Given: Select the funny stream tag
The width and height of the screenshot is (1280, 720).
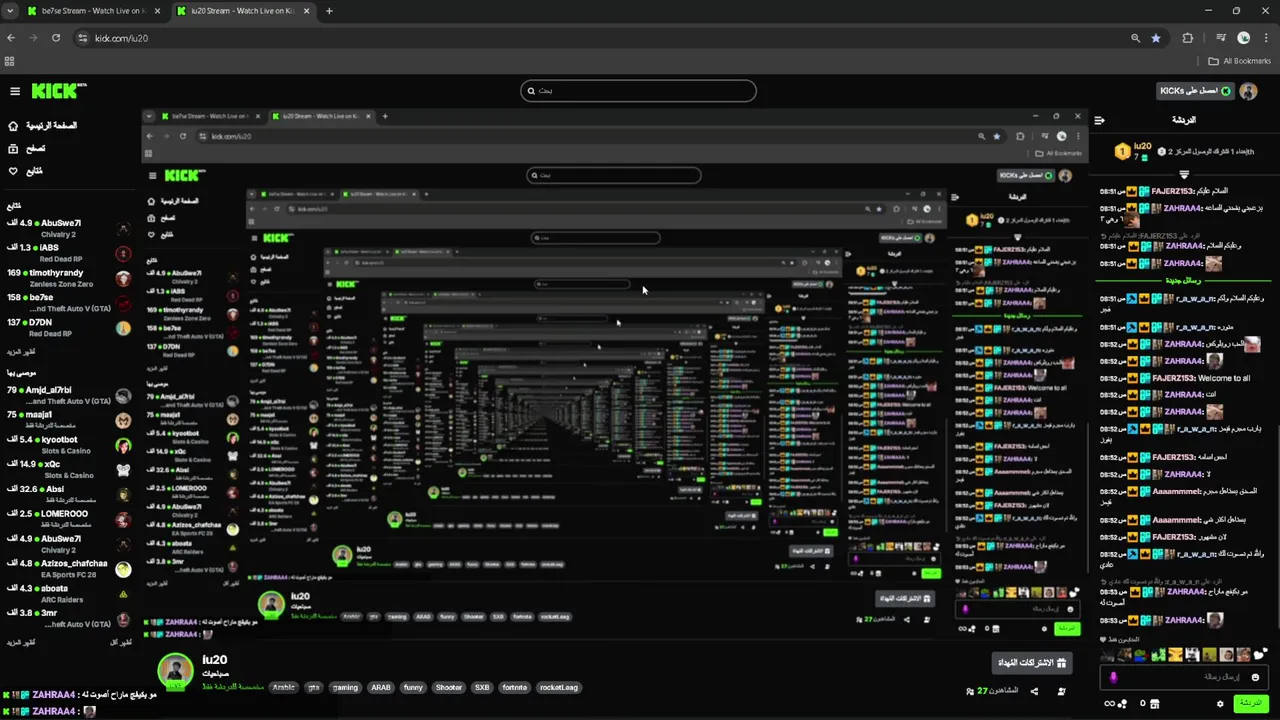Looking at the screenshot, I should click(x=413, y=688).
